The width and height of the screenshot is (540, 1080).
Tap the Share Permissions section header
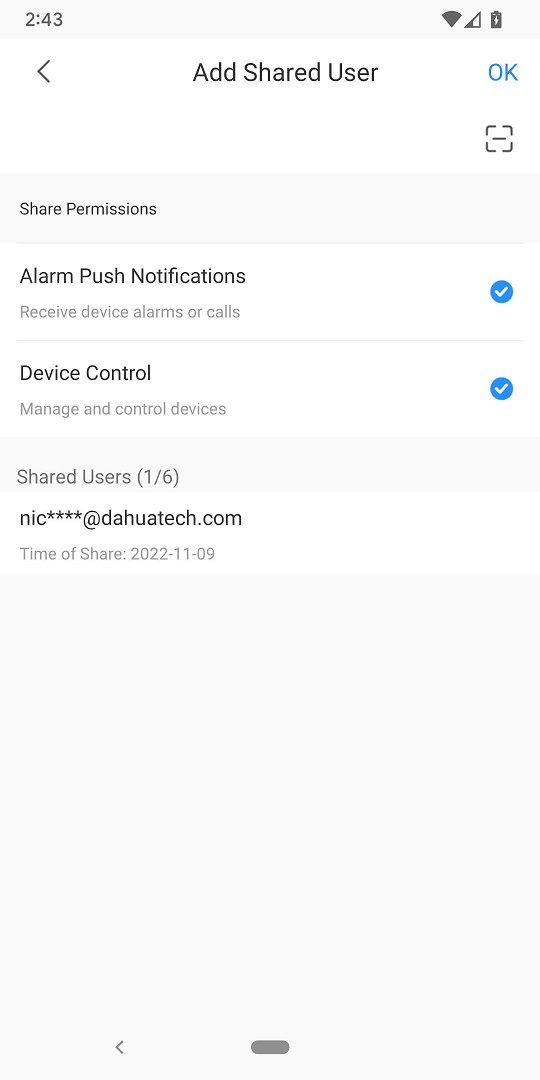coord(88,209)
